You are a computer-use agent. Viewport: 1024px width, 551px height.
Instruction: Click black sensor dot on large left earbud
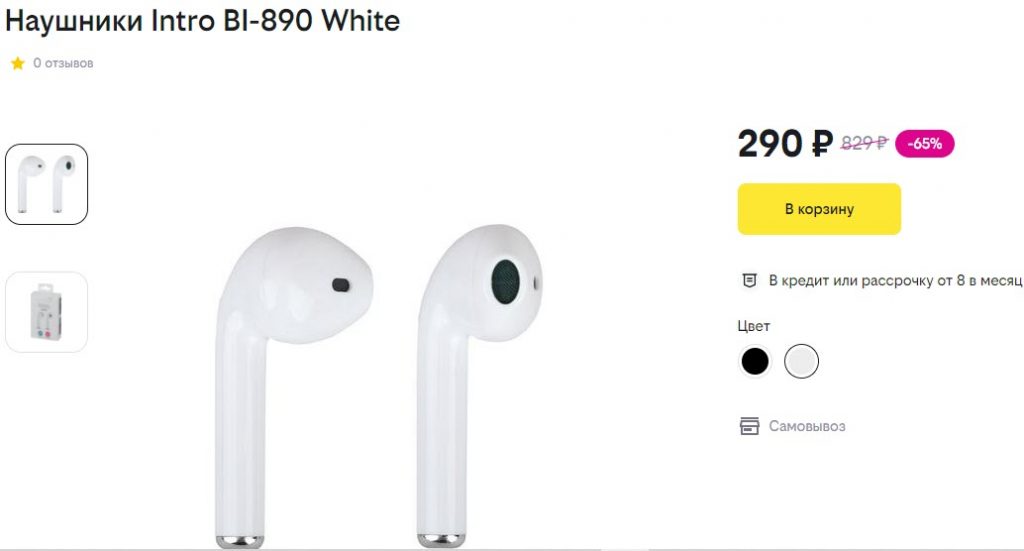coord(340,285)
